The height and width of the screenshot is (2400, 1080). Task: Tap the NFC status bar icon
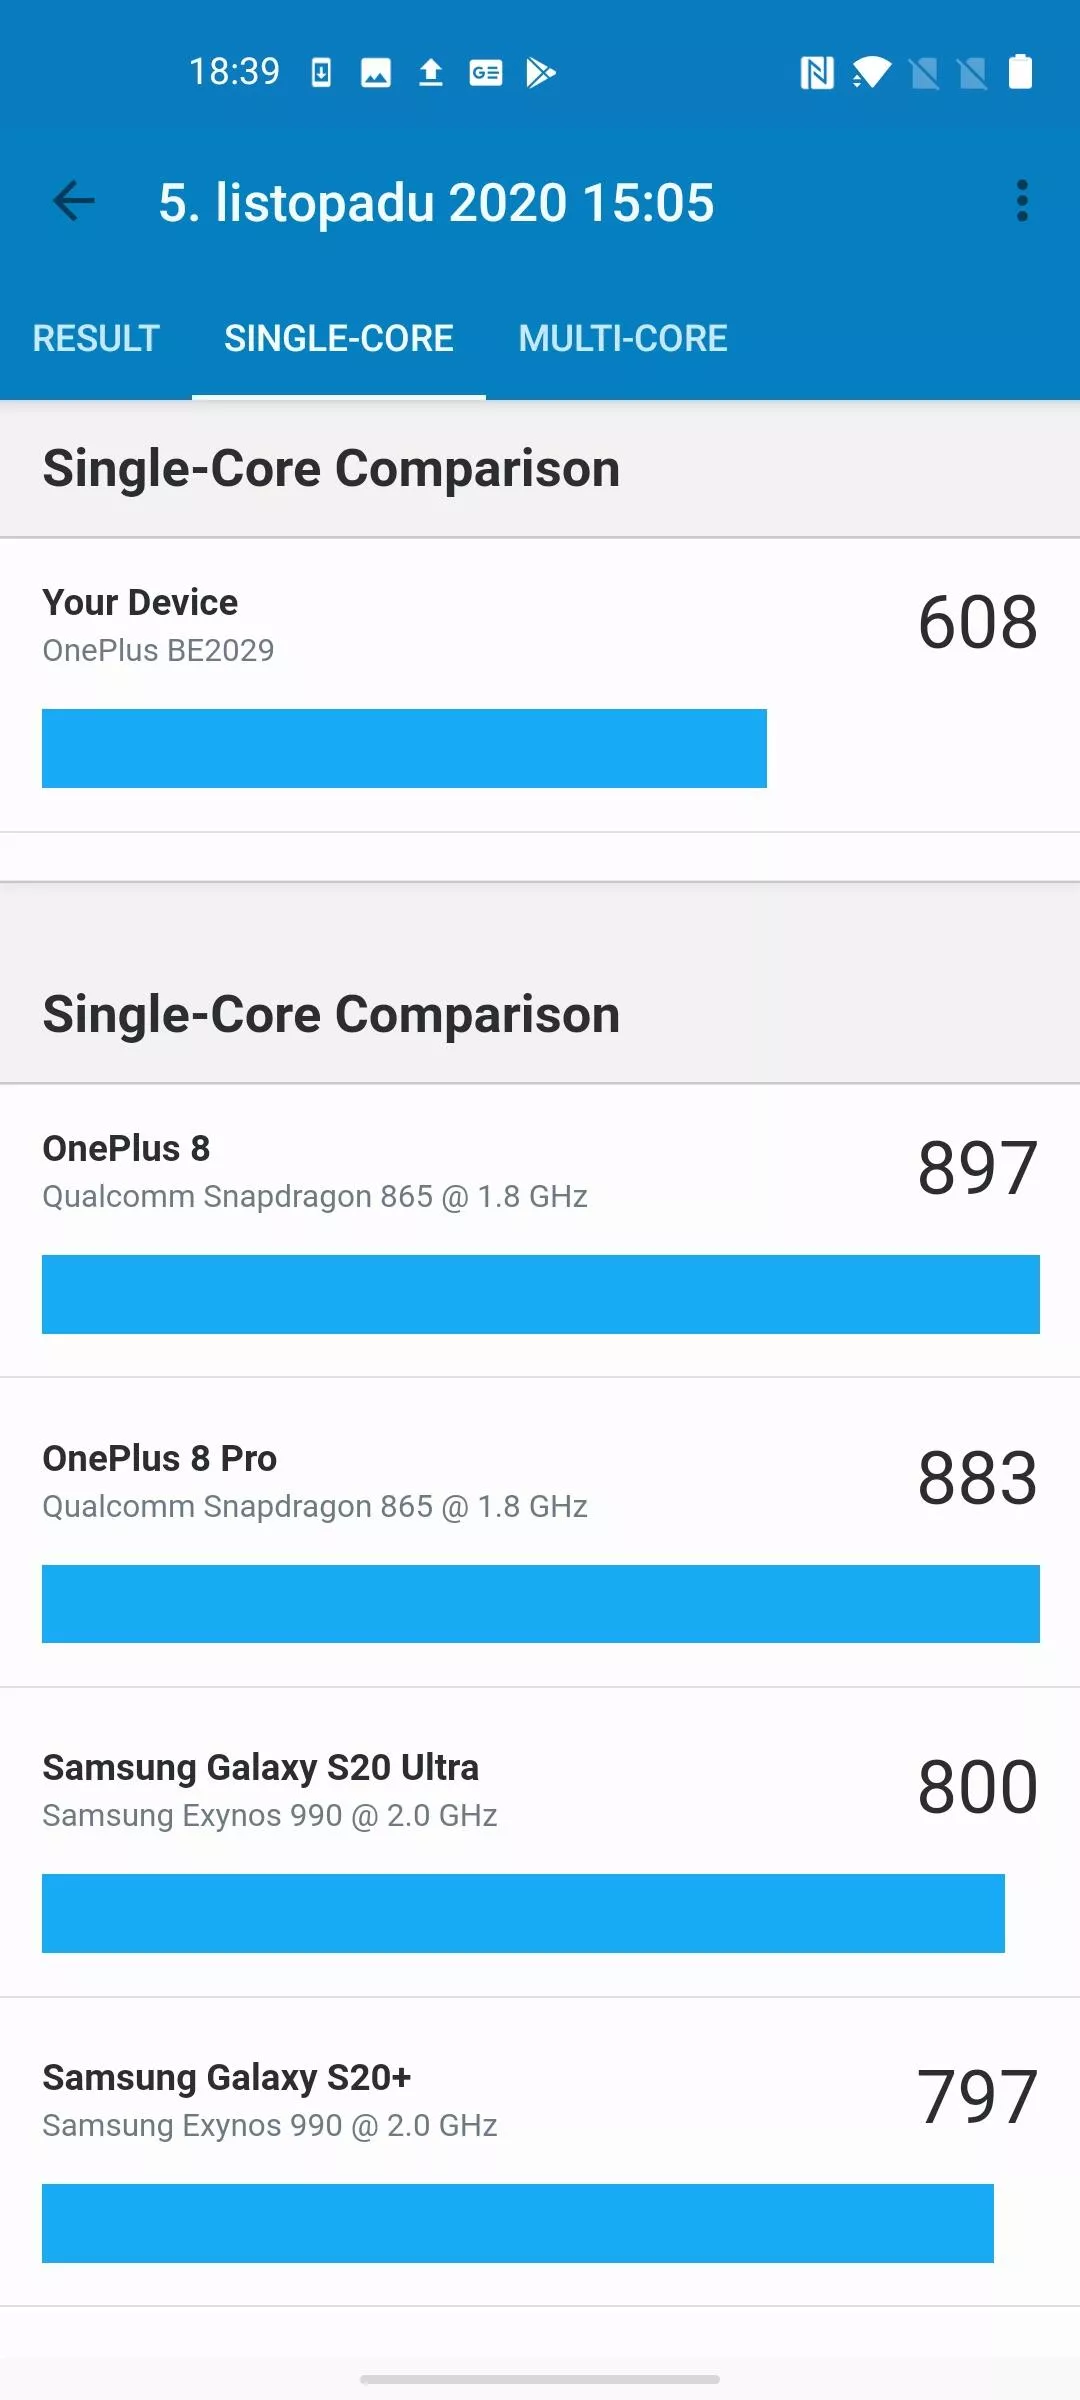(817, 73)
